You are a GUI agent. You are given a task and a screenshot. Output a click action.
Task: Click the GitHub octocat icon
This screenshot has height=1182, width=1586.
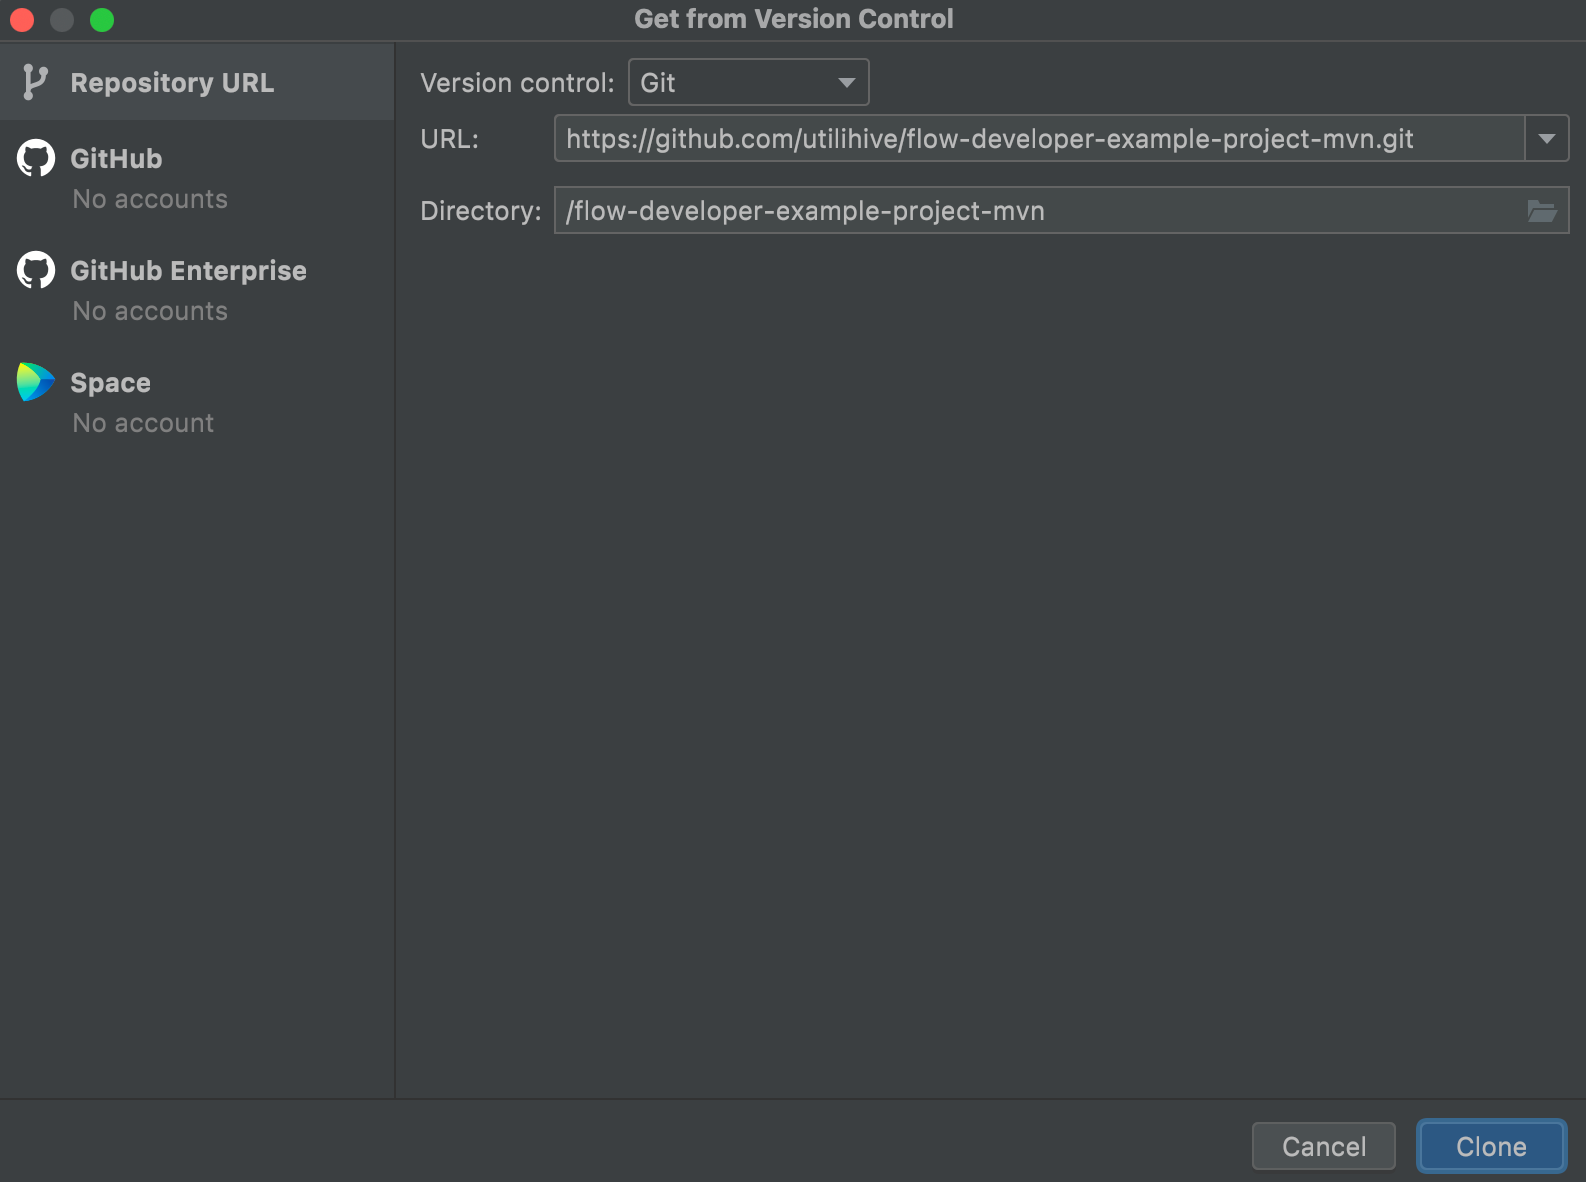36,158
